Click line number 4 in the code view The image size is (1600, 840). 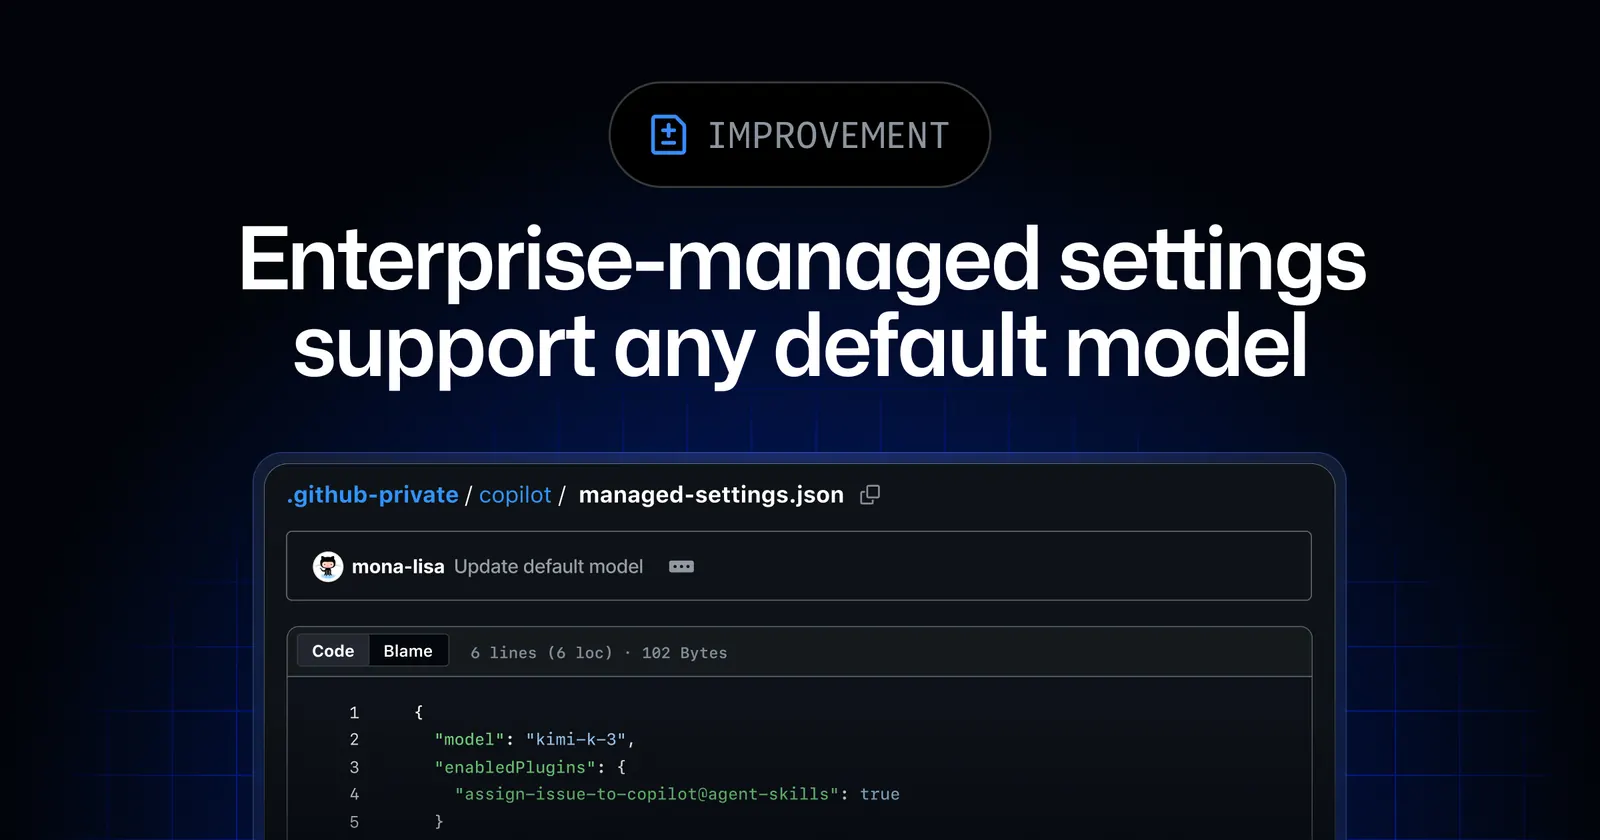[x=354, y=794]
